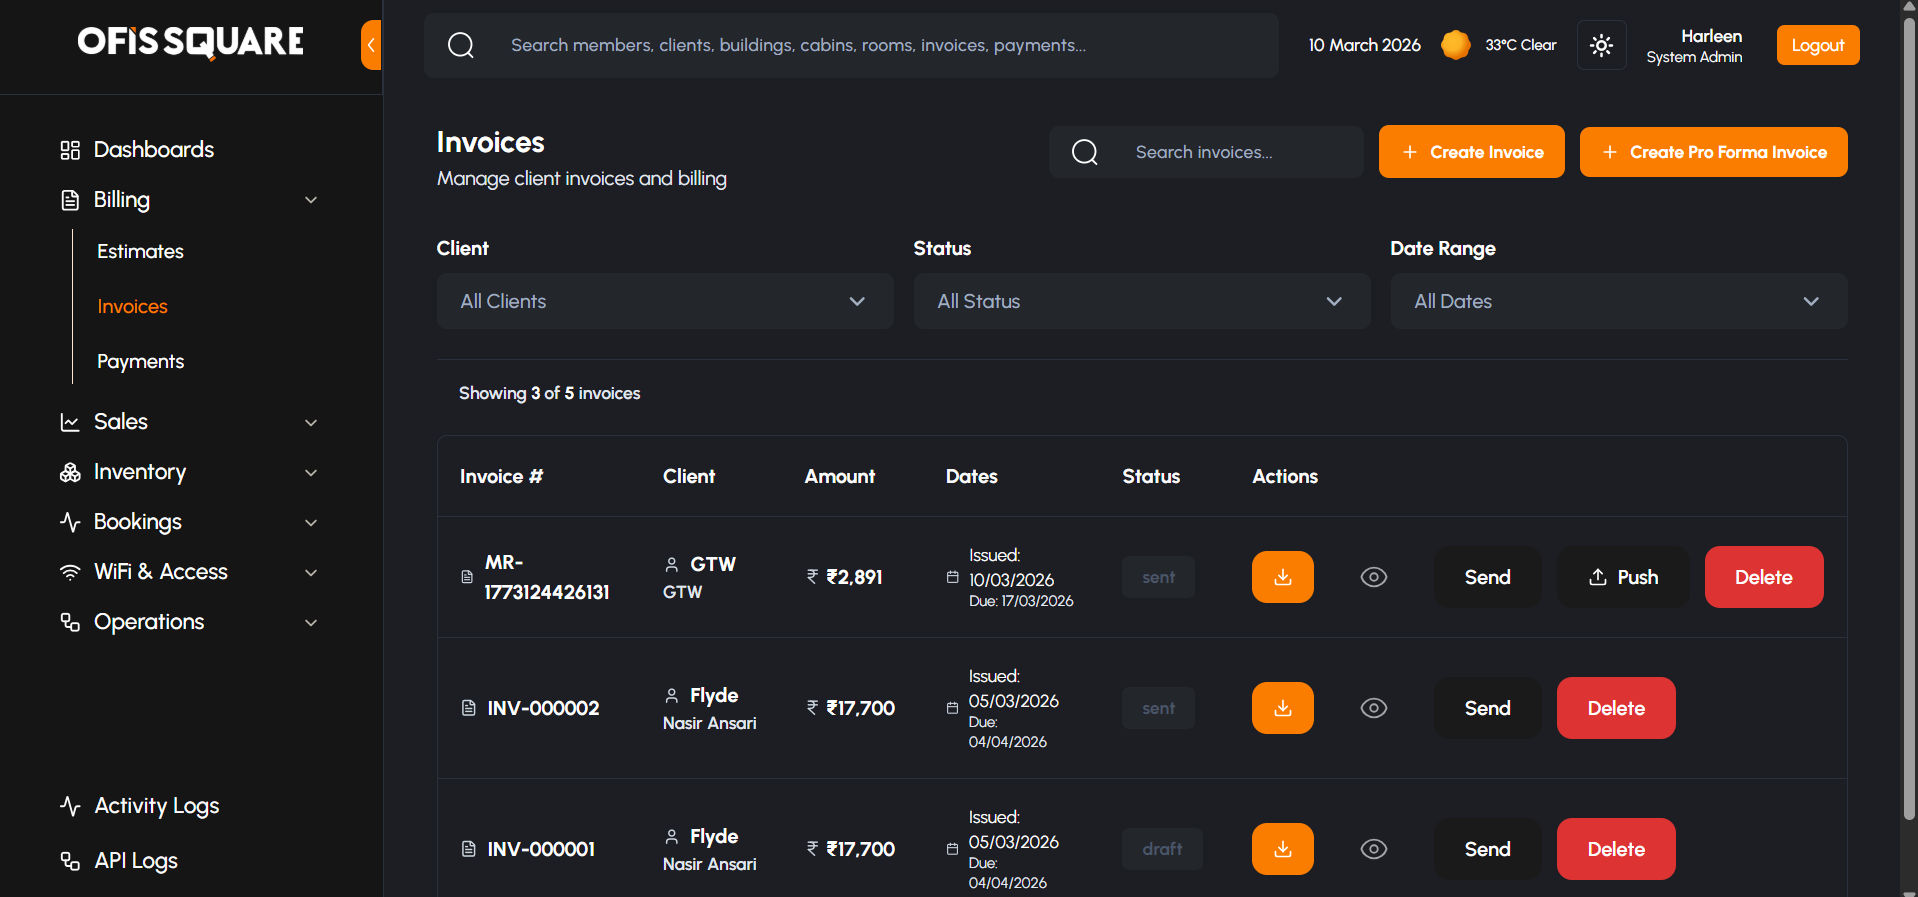
Task: Click the page vertical scrollbar
Action: tap(1909, 420)
